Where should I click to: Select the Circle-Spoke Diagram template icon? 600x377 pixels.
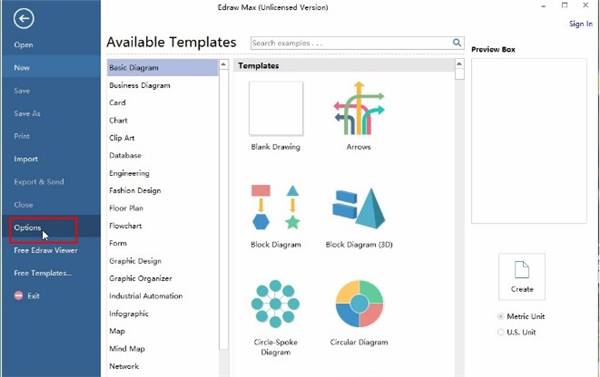[276, 304]
